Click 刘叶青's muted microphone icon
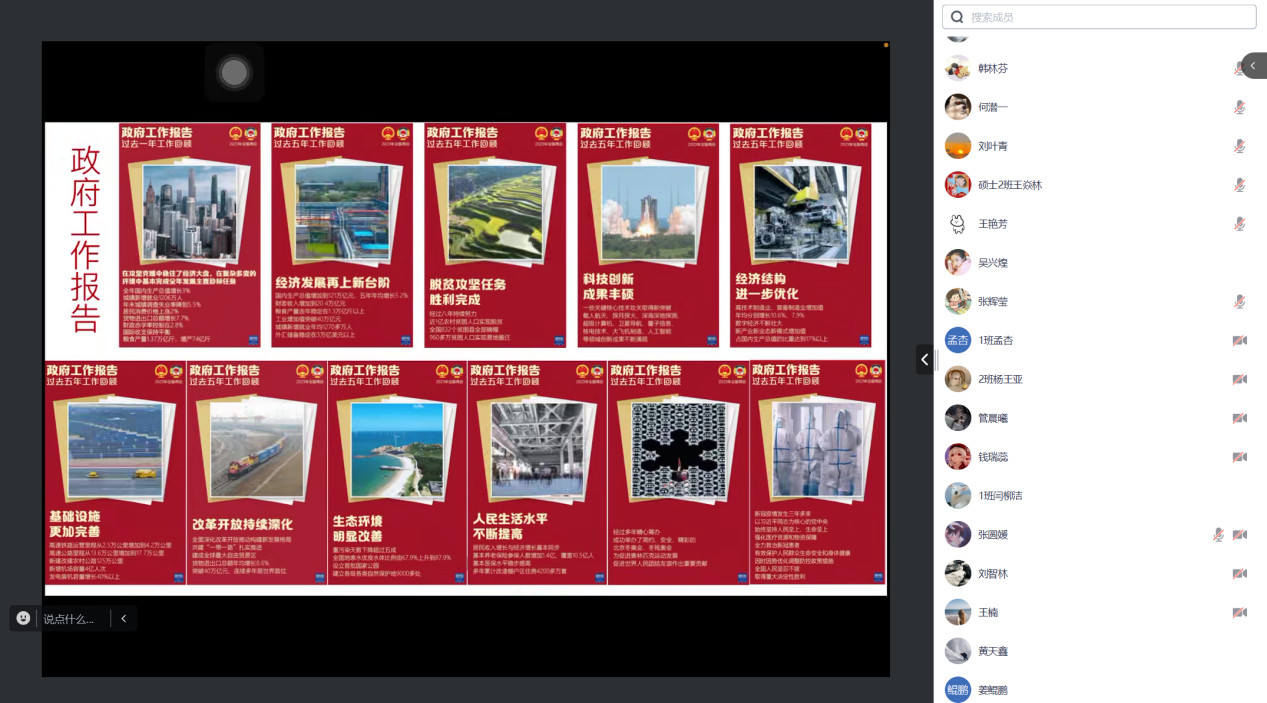Screen dimensions: 1267x703 tap(1239, 146)
